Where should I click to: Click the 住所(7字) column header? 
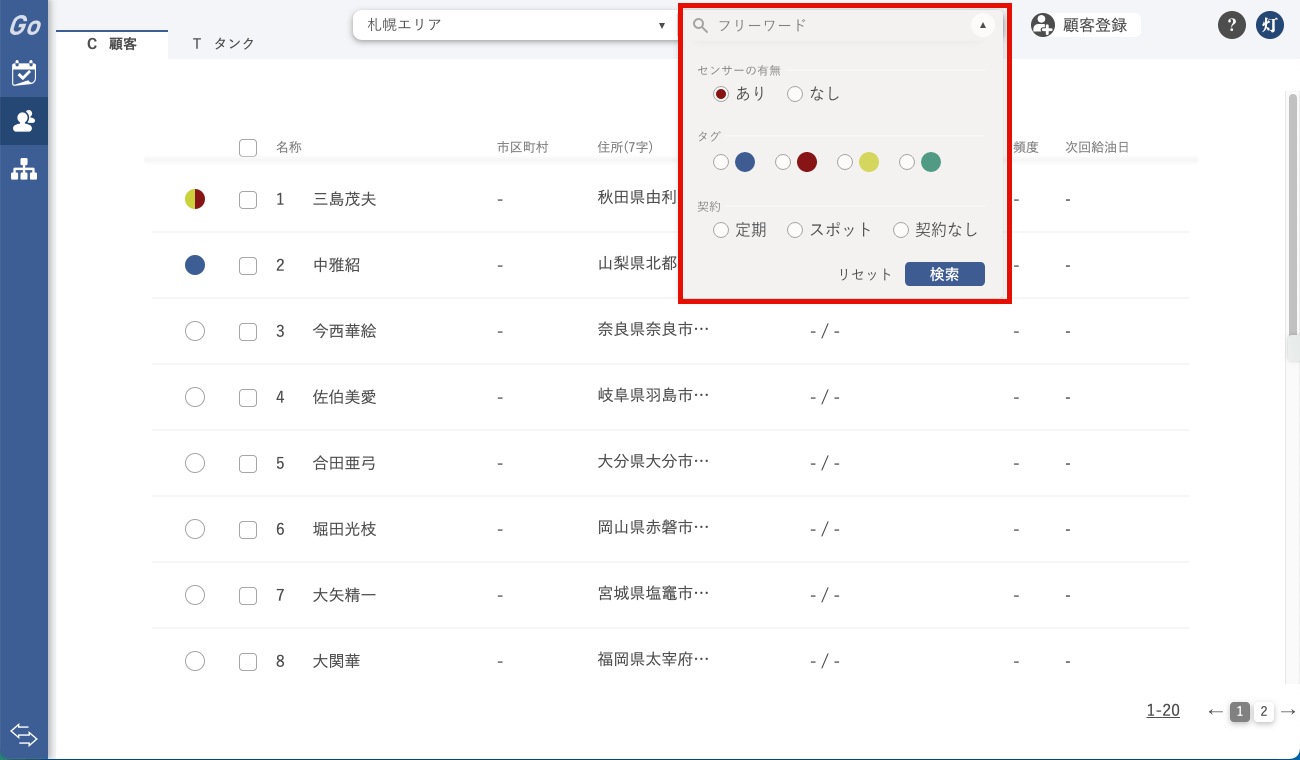[625, 147]
